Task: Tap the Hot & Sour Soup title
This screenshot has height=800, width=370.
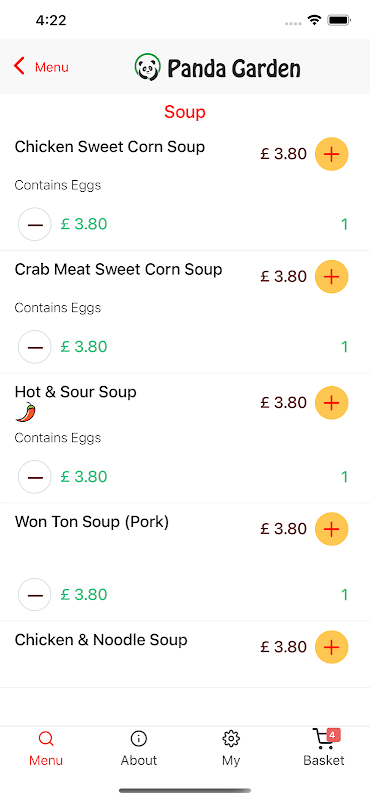Action: (76, 392)
